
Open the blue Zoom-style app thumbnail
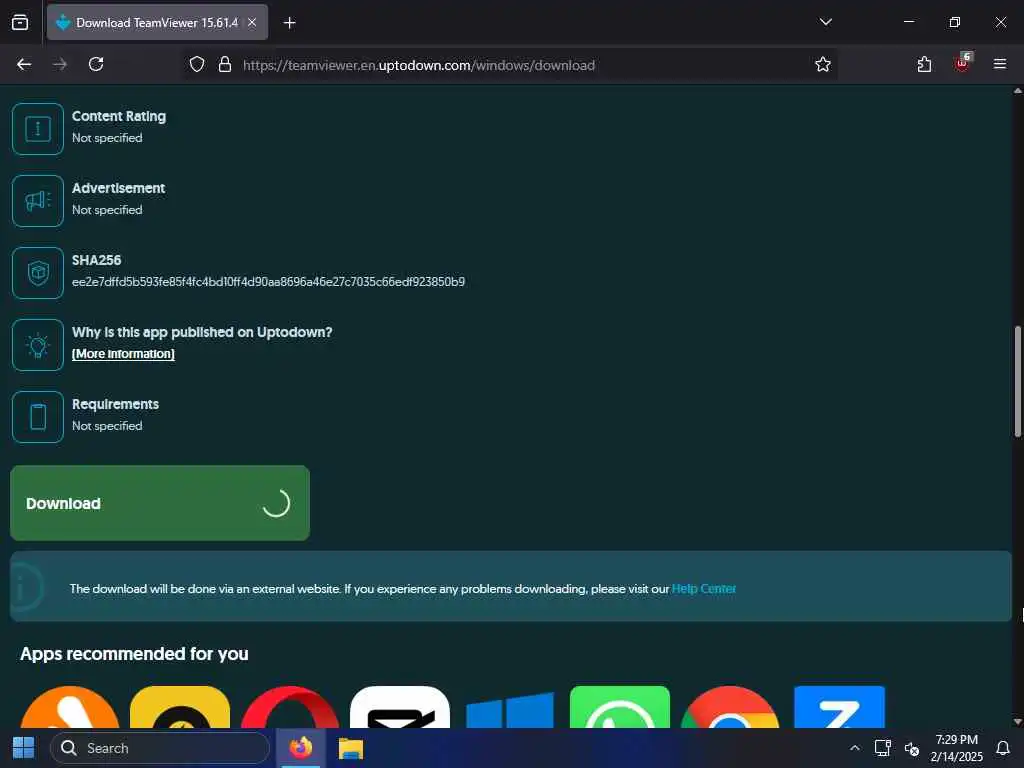point(839,707)
